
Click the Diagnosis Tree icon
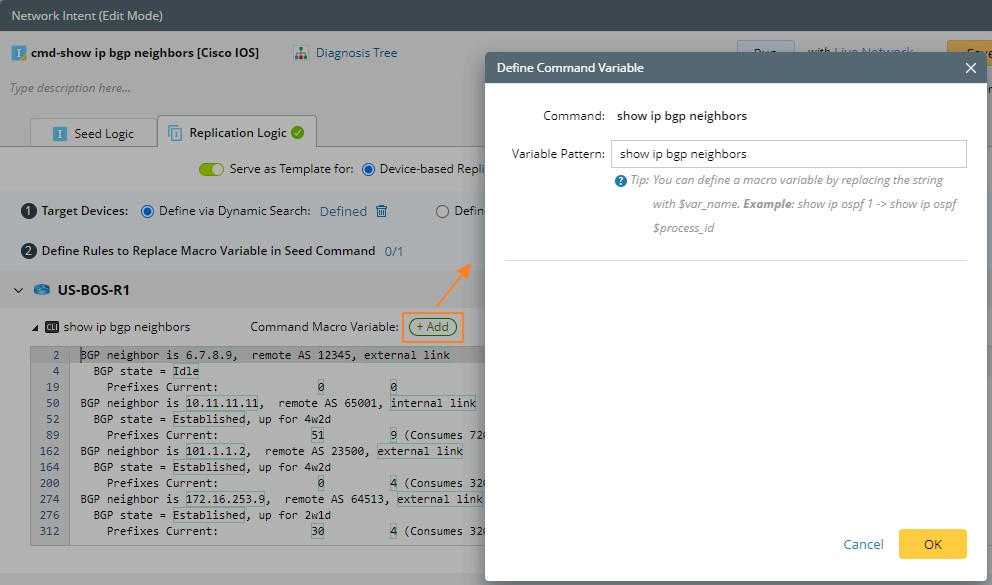pos(301,53)
